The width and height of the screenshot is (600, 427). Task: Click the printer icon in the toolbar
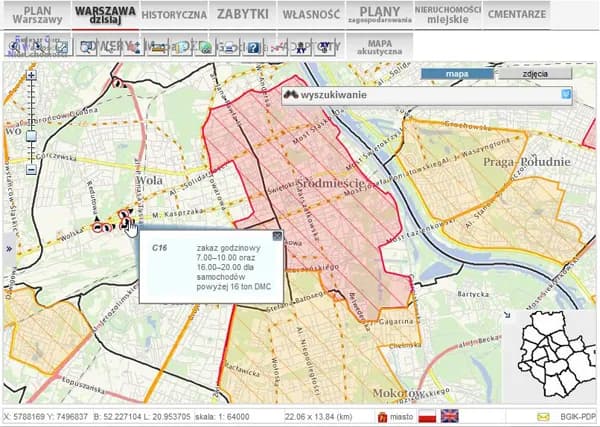point(231,46)
